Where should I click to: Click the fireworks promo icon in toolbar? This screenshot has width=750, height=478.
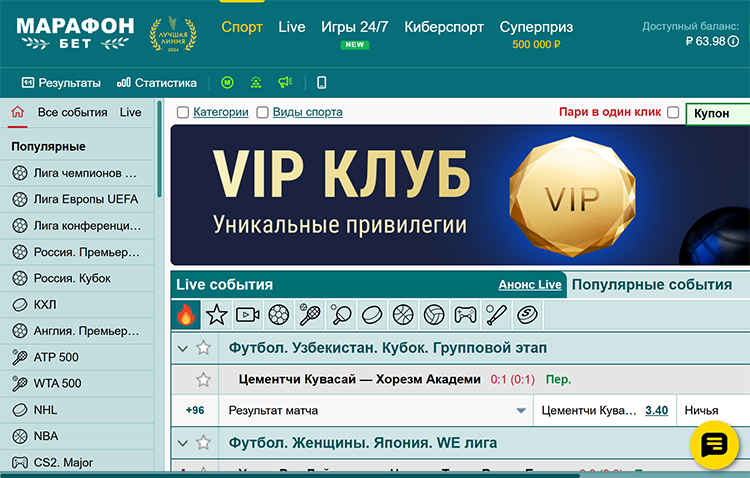pyautogui.click(x=256, y=83)
